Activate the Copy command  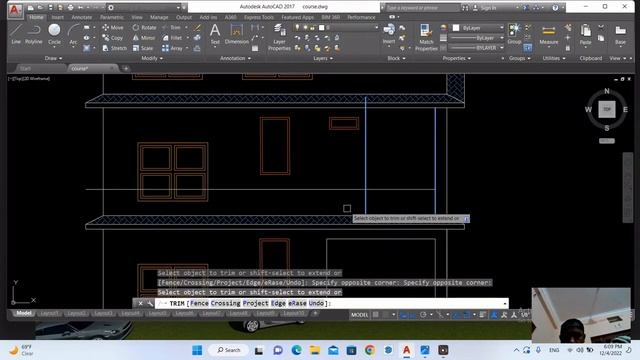[113, 38]
